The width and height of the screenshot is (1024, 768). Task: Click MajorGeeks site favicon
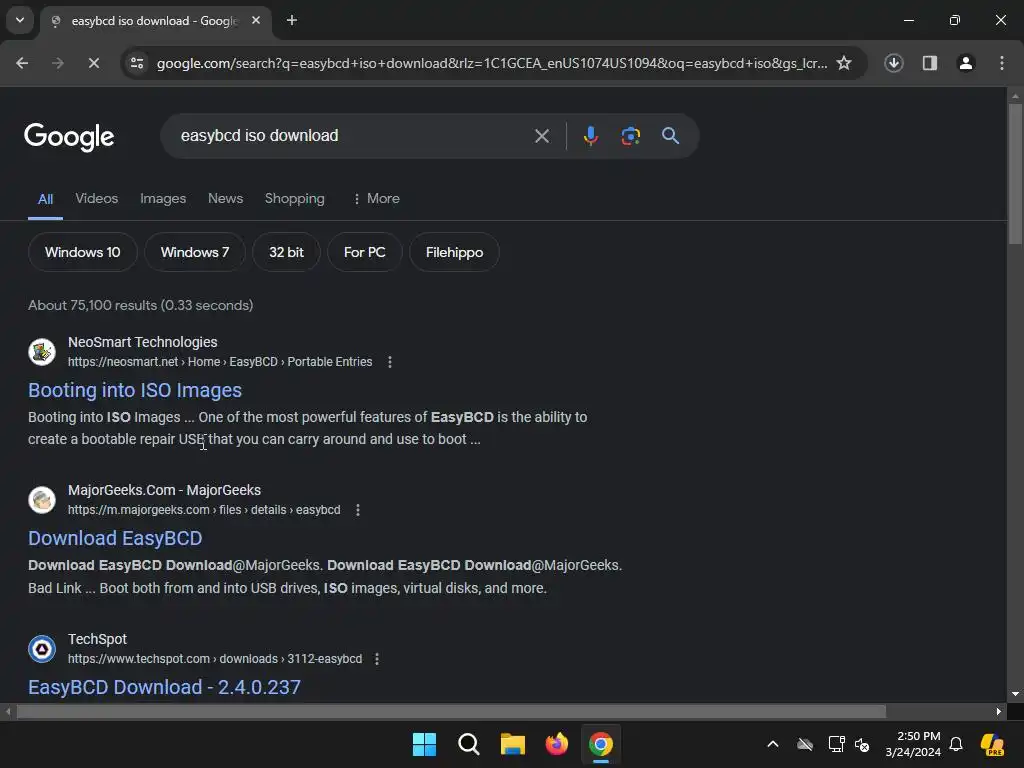click(42, 500)
